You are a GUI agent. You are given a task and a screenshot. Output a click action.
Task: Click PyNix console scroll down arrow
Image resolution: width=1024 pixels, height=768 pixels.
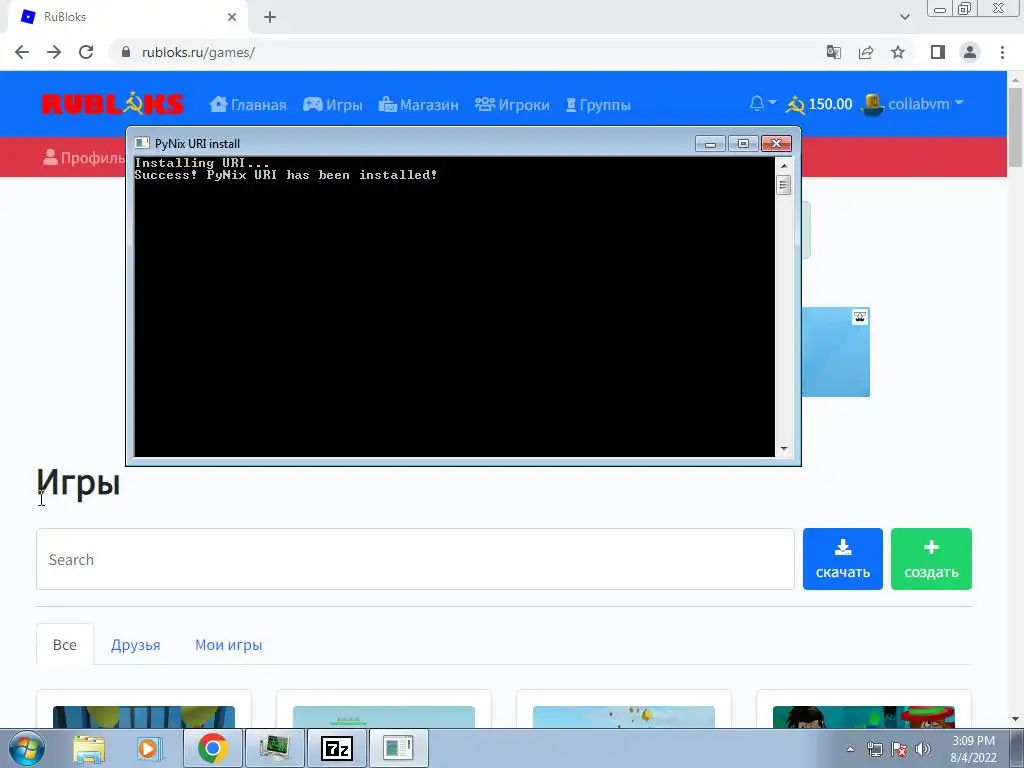point(784,449)
